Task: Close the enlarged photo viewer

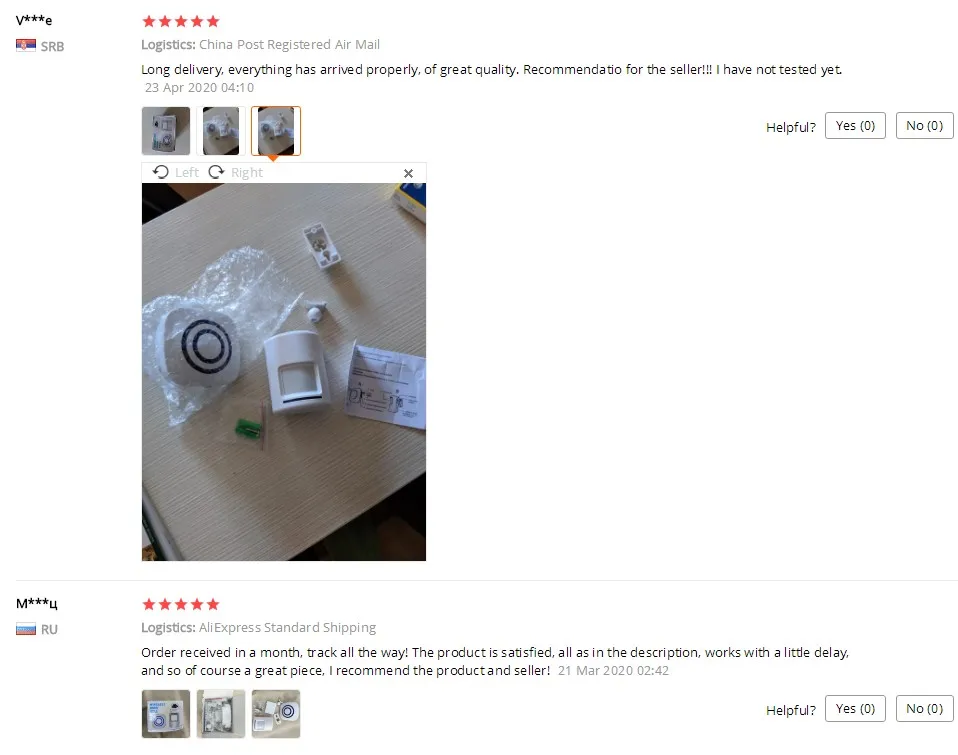Action: tap(408, 173)
